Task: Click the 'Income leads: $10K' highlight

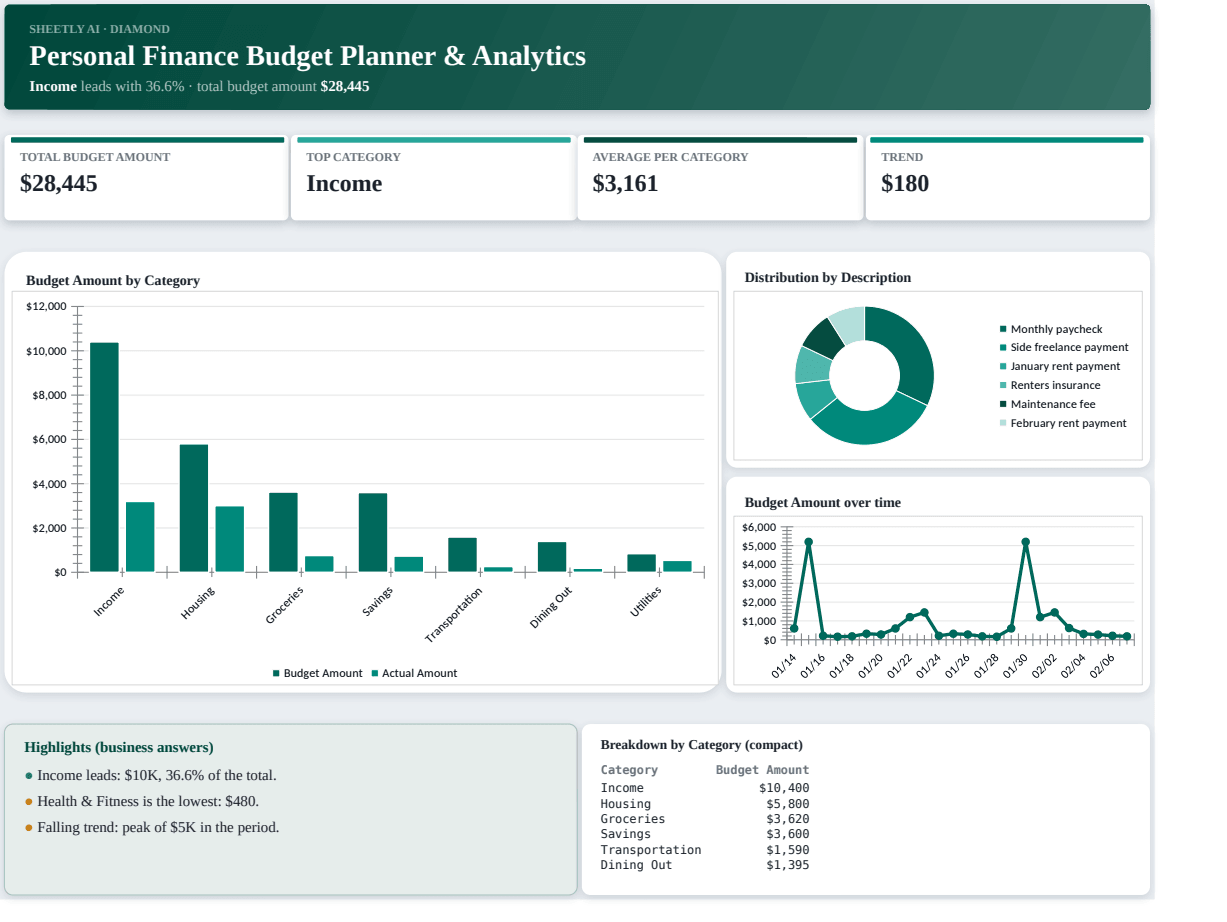Action: (150, 776)
